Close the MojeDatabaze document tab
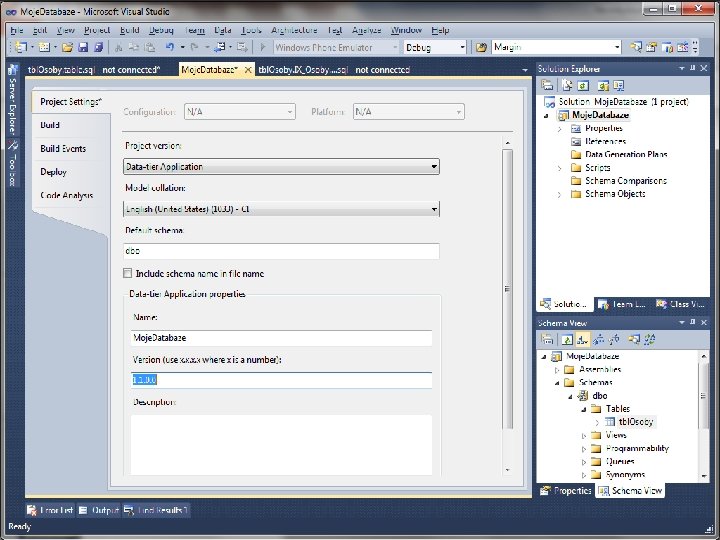This screenshot has width=720, height=540. point(248,70)
